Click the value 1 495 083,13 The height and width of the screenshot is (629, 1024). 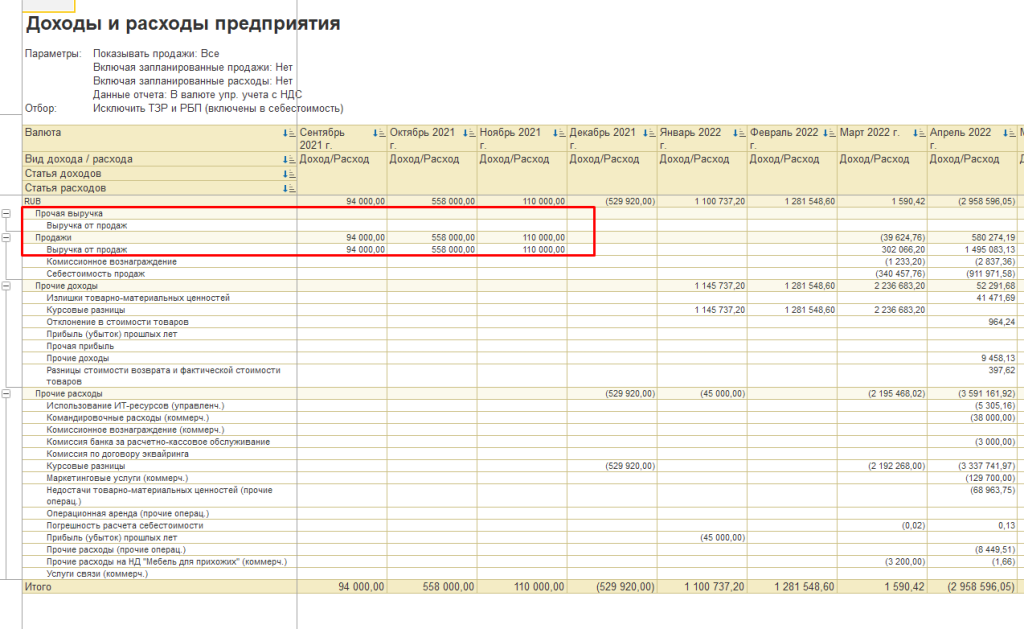point(989,250)
